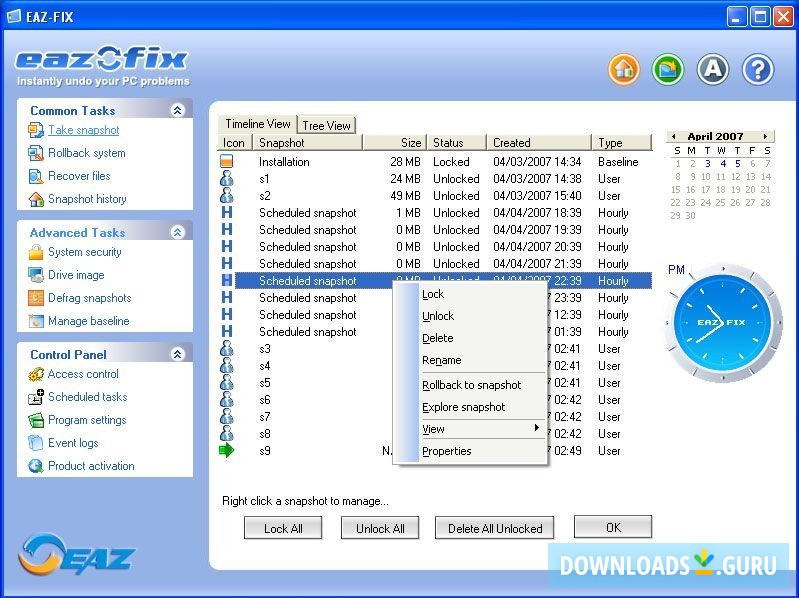Click the Event logs icon
This screenshot has width=799, height=598.
click(x=36, y=443)
